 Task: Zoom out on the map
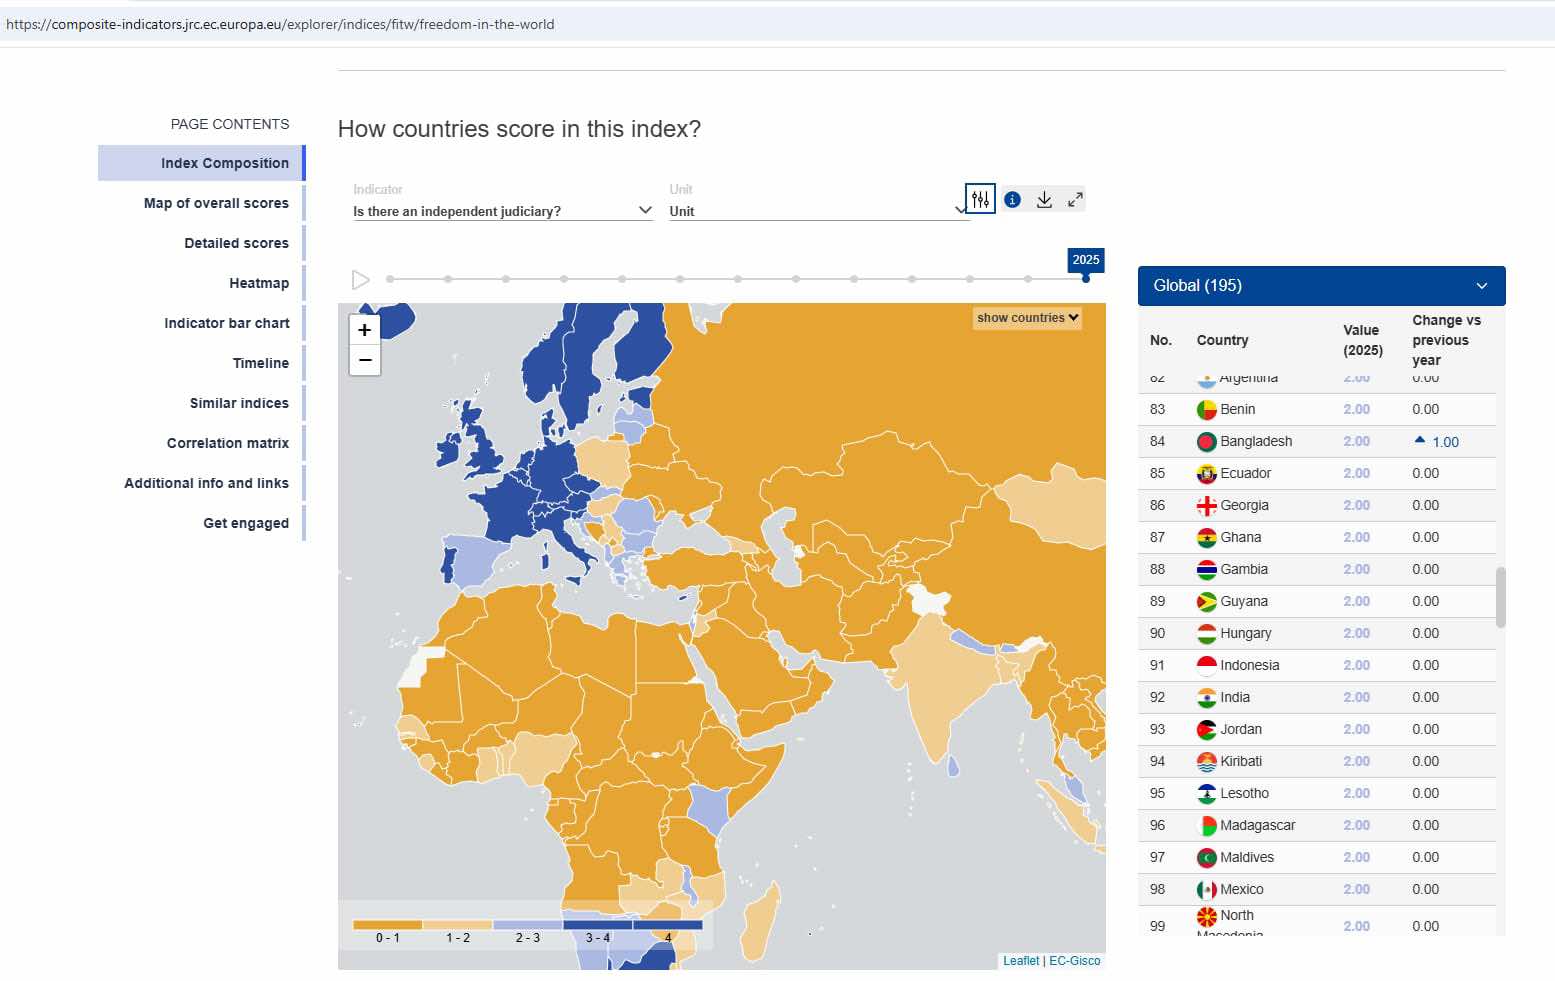[365, 360]
